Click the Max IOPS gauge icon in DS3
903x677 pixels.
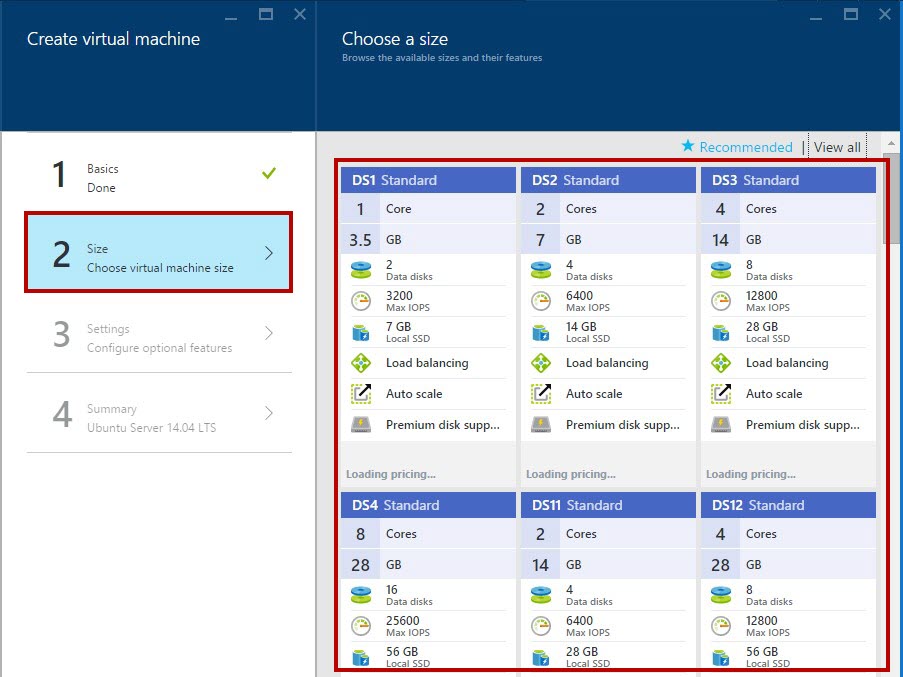(x=721, y=301)
